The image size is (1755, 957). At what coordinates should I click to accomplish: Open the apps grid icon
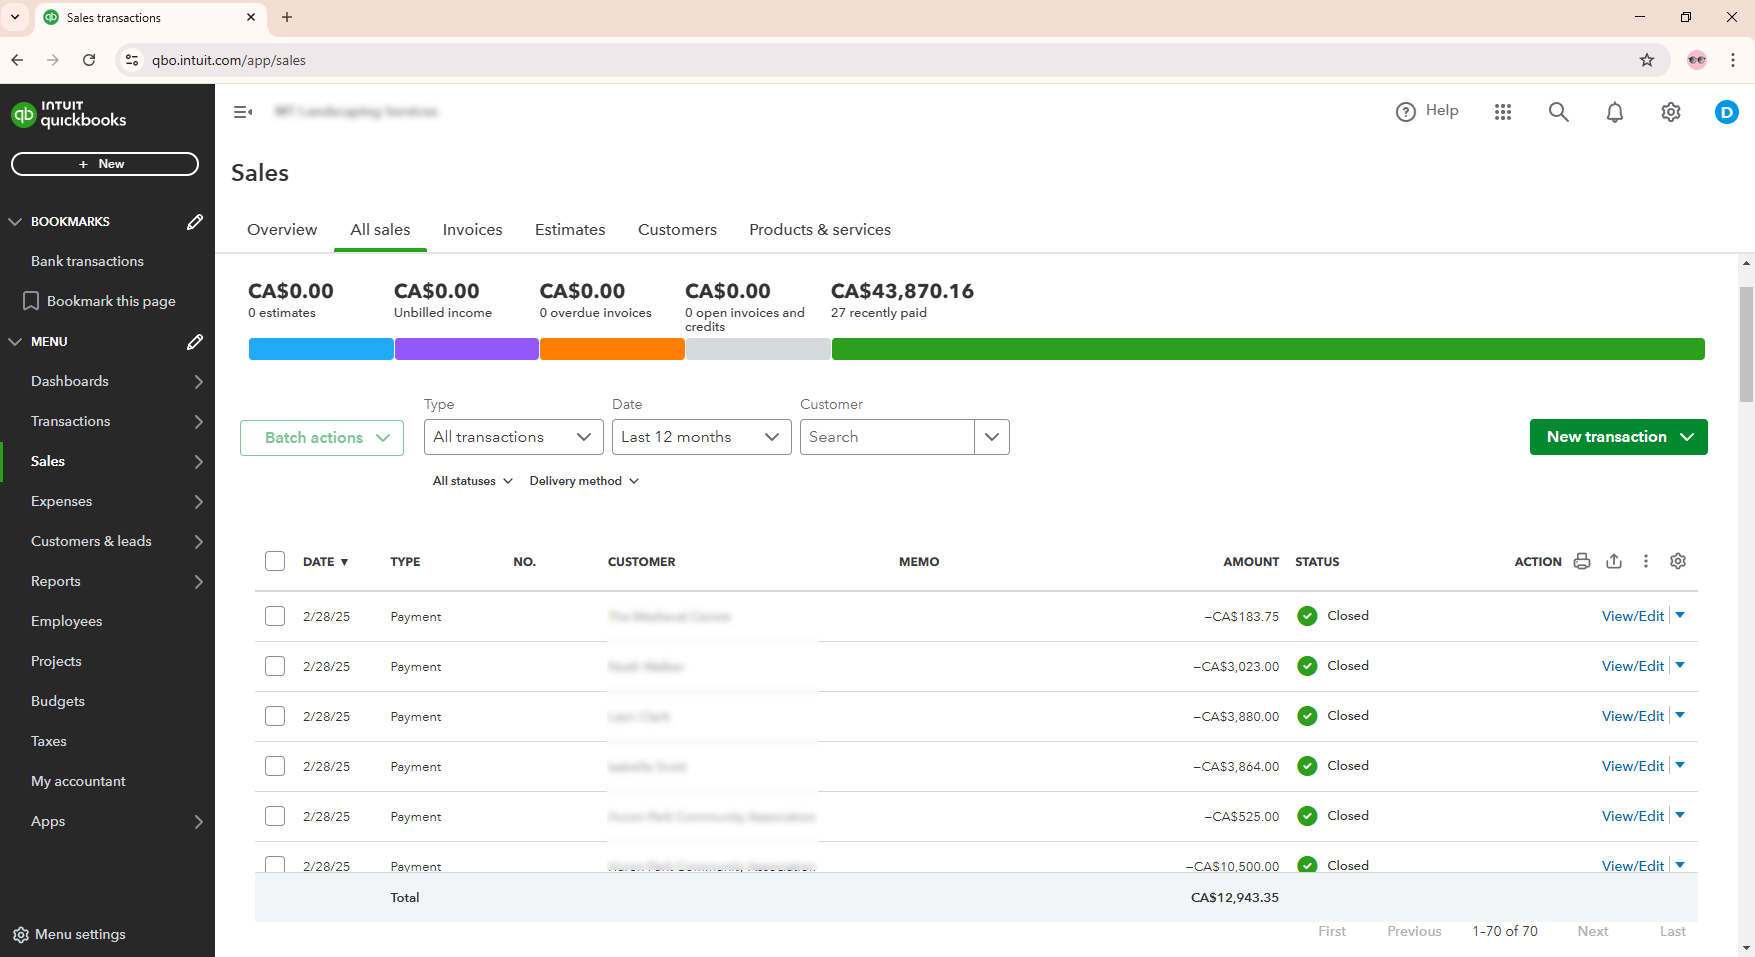click(x=1503, y=112)
